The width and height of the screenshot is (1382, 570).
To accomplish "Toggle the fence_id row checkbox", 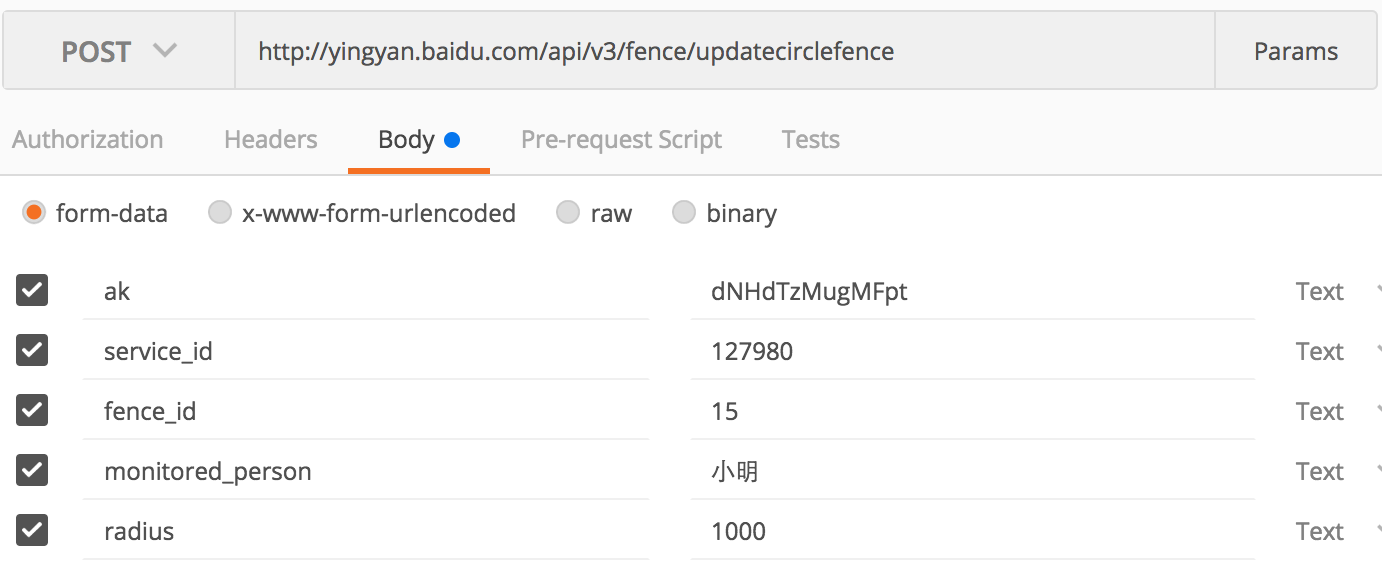I will point(32,411).
